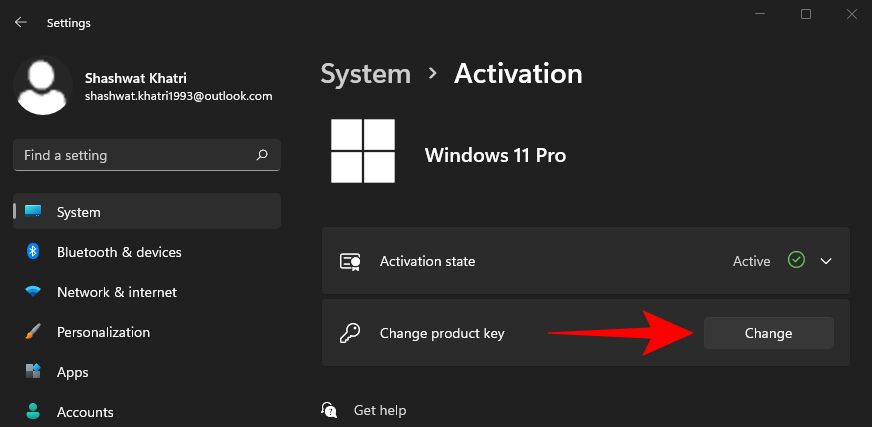The width and height of the screenshot is (872, 427).
Task: Click the Personalization paintbrush icon
Action: point(33,332)
